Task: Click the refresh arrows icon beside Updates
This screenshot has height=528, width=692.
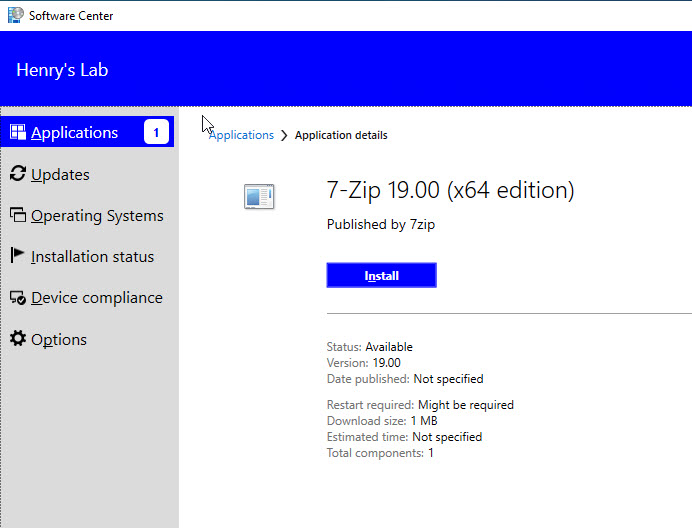Action: tap(17, 174)
